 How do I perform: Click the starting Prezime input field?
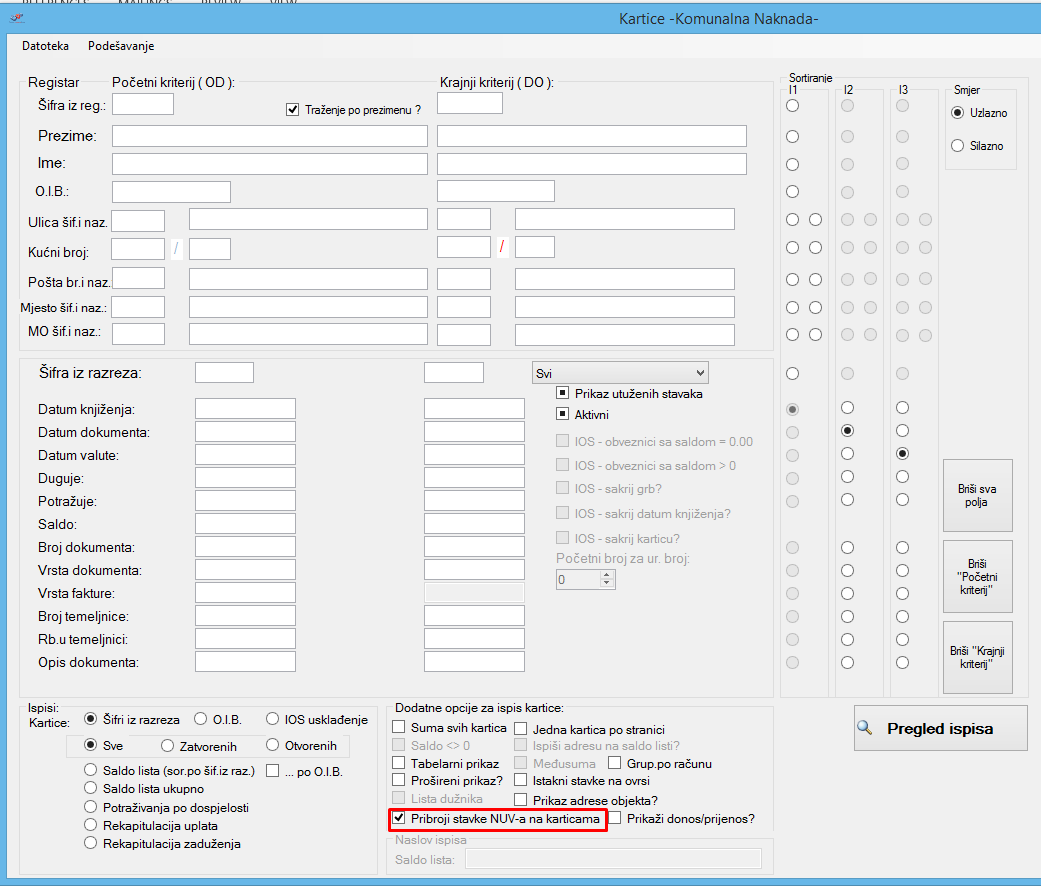coord(269,136)
